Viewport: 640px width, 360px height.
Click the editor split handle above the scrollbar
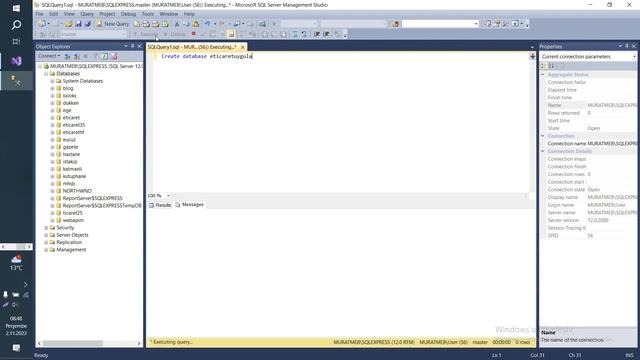(x=532, y=56)
